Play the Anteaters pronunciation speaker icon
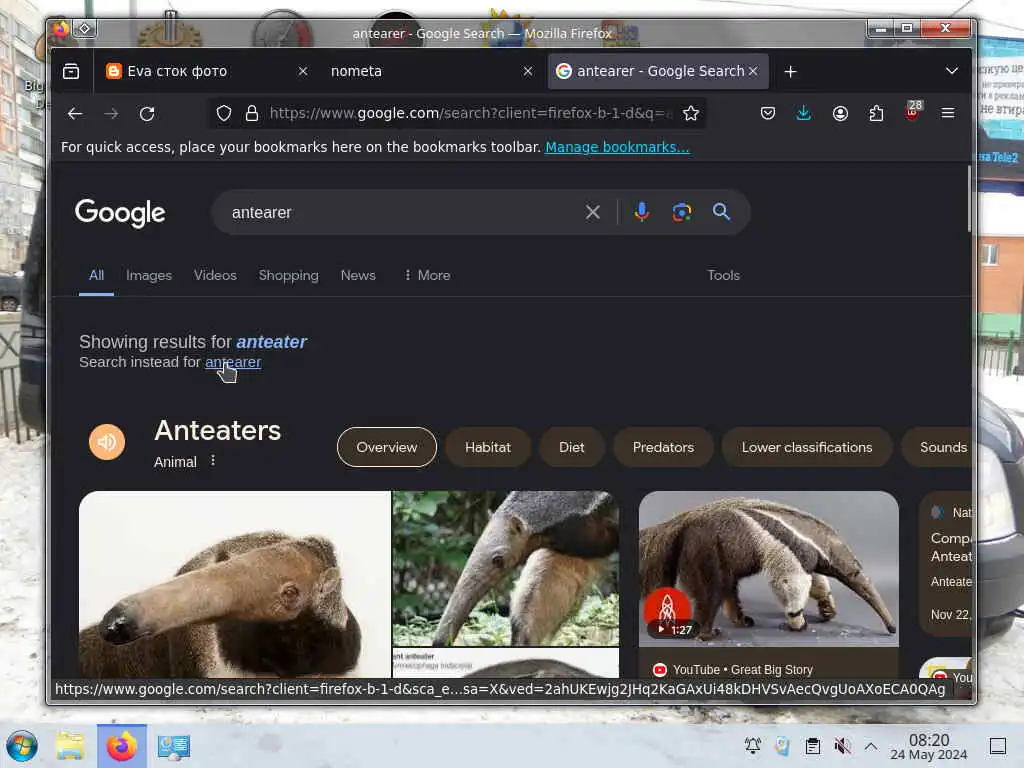Viewport: 1024px width, 768px height. point(107,442)
